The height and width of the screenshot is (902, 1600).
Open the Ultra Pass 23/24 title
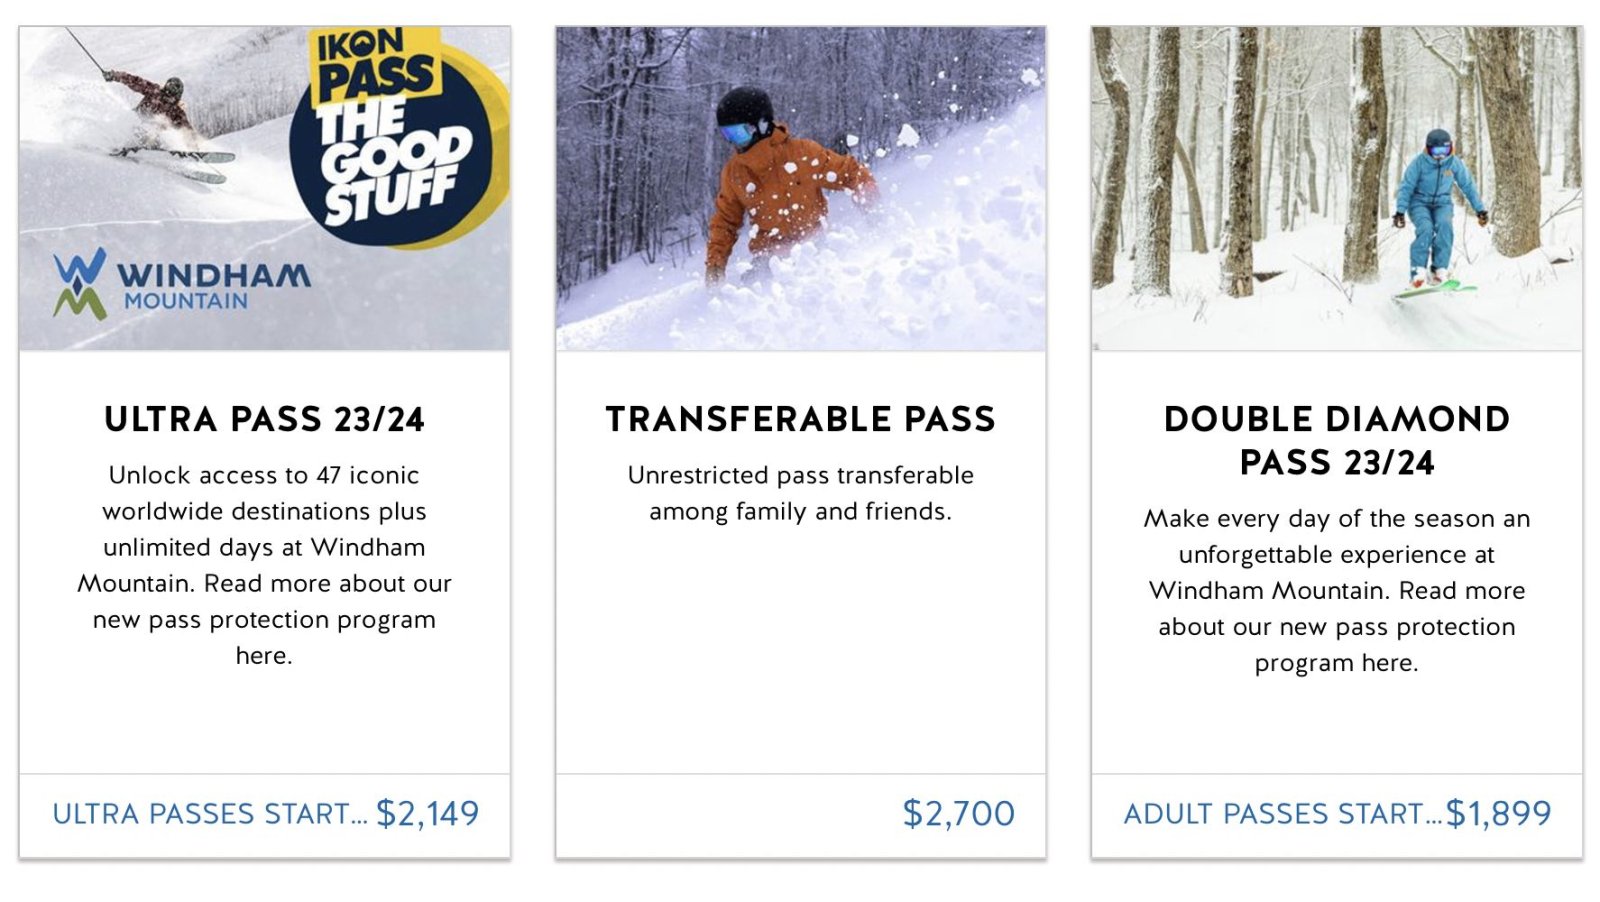coord(264,419)
